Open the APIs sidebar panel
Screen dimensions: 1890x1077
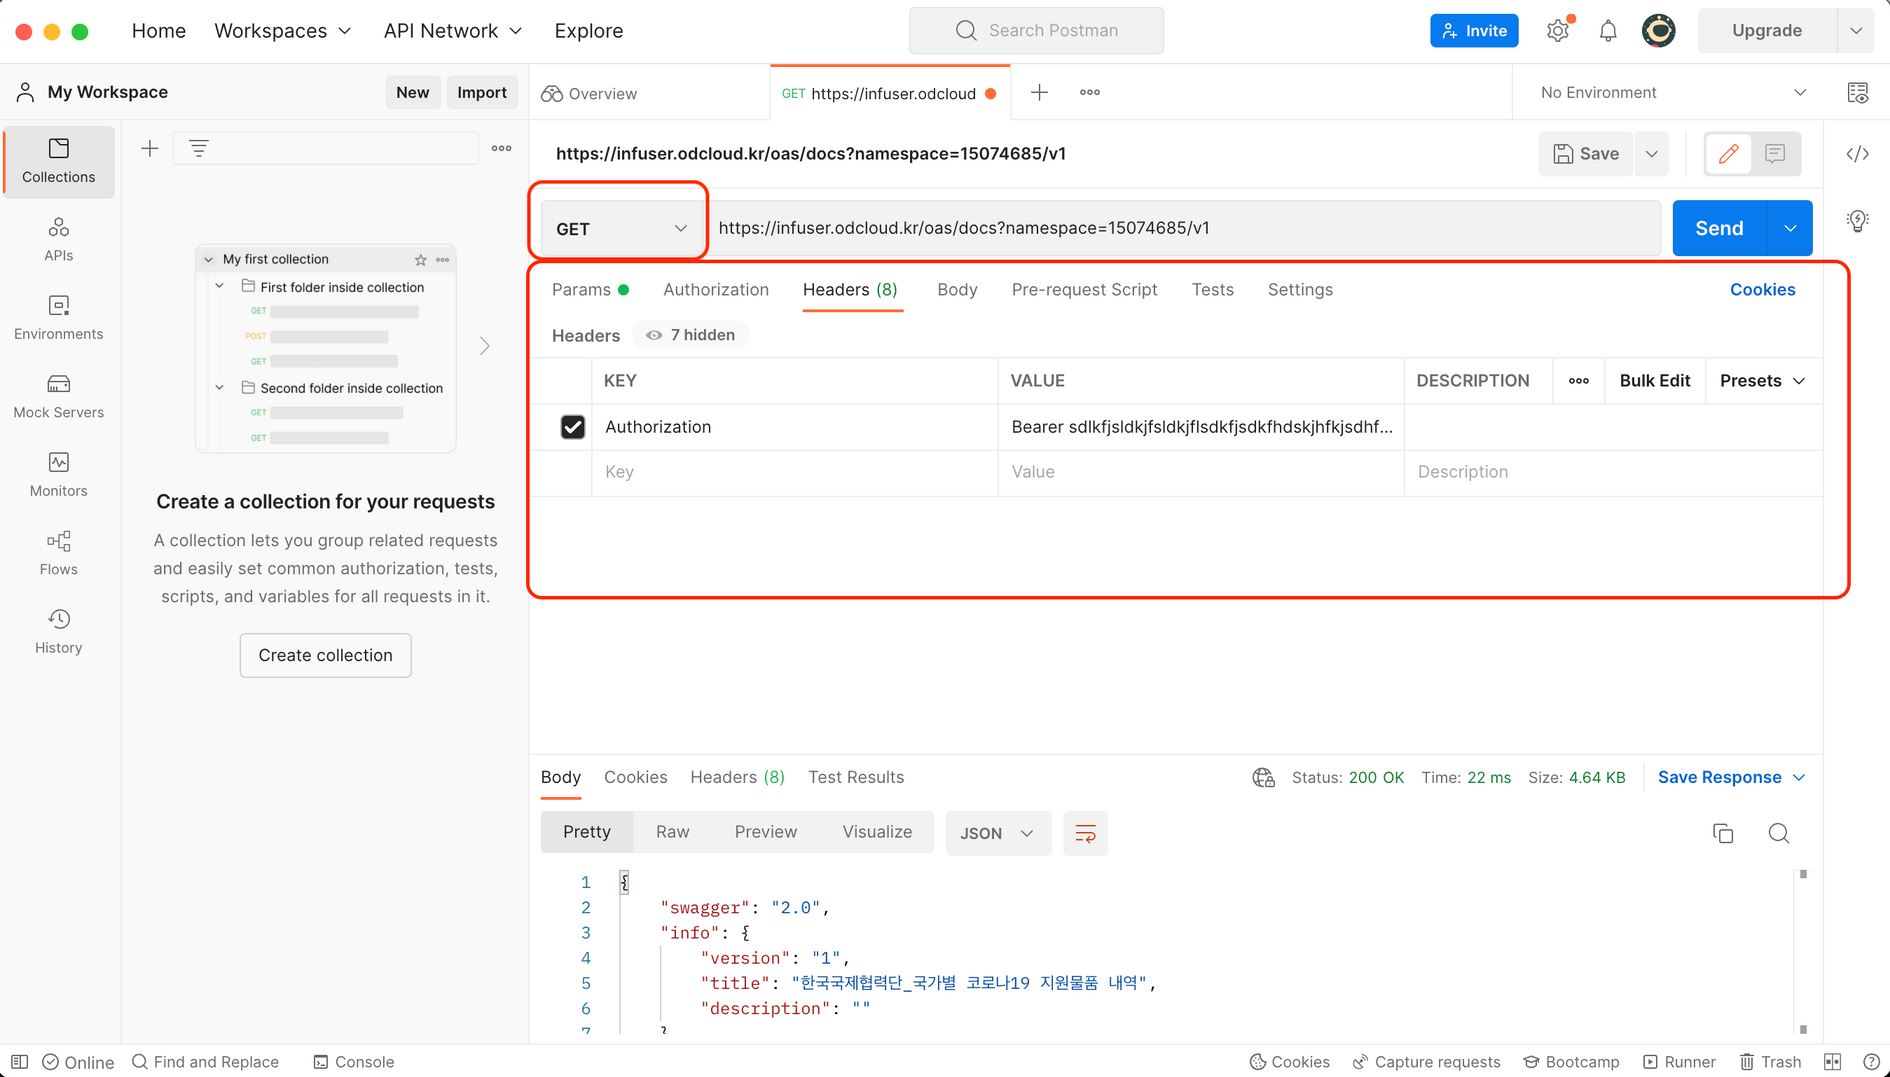(x=58, y=240)
